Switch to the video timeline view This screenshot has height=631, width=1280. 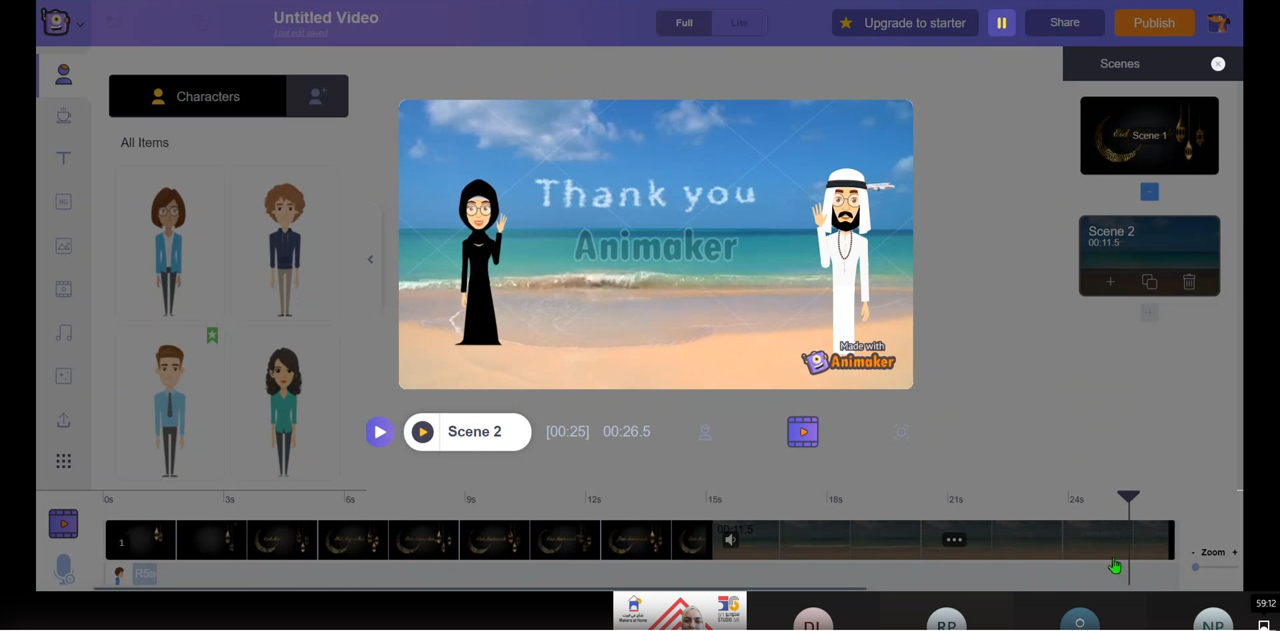[x=64, y=524]
